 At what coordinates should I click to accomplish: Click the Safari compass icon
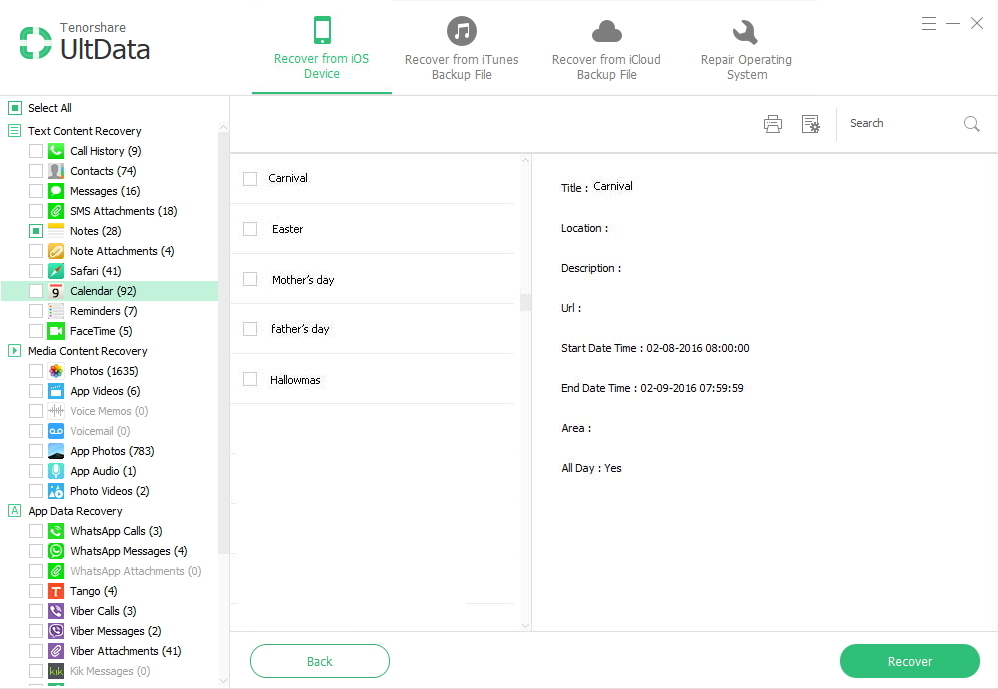pyautogui.click(x=56, y=271)
